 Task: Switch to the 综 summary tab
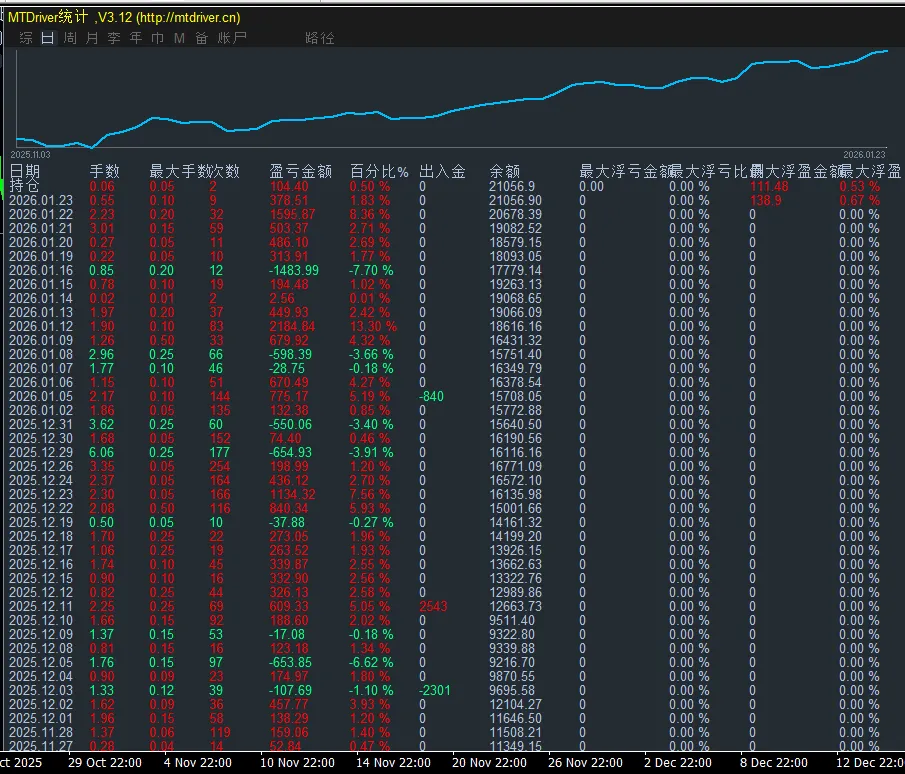click(x=26, y=38)
